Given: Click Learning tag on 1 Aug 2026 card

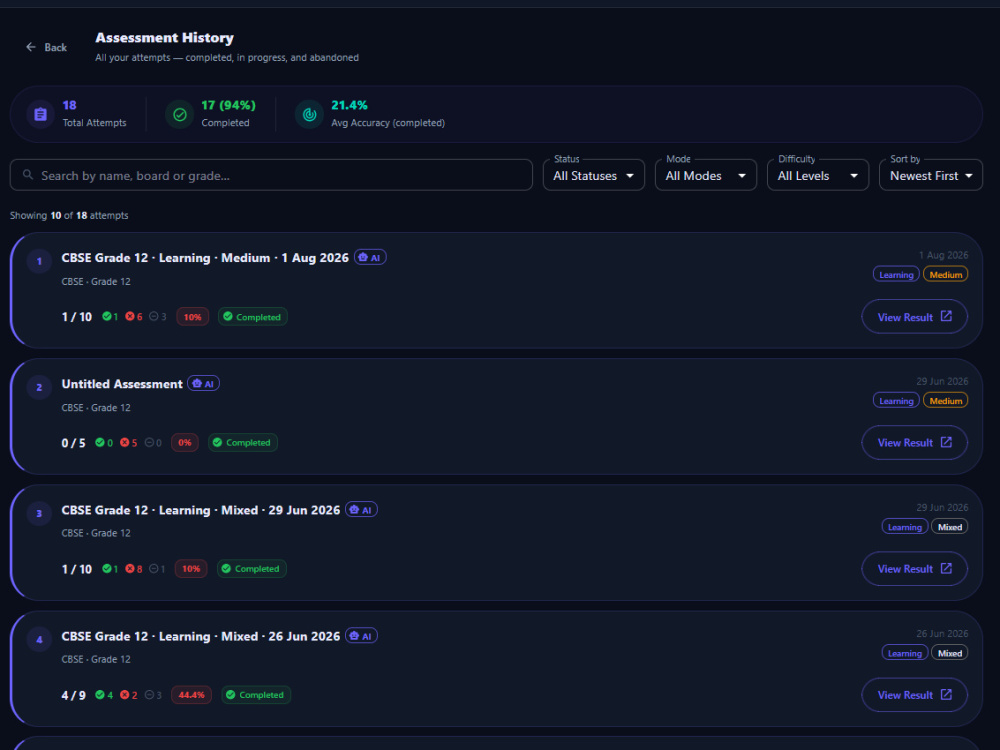Looking at the screenshot, I should tap(896, 275).
